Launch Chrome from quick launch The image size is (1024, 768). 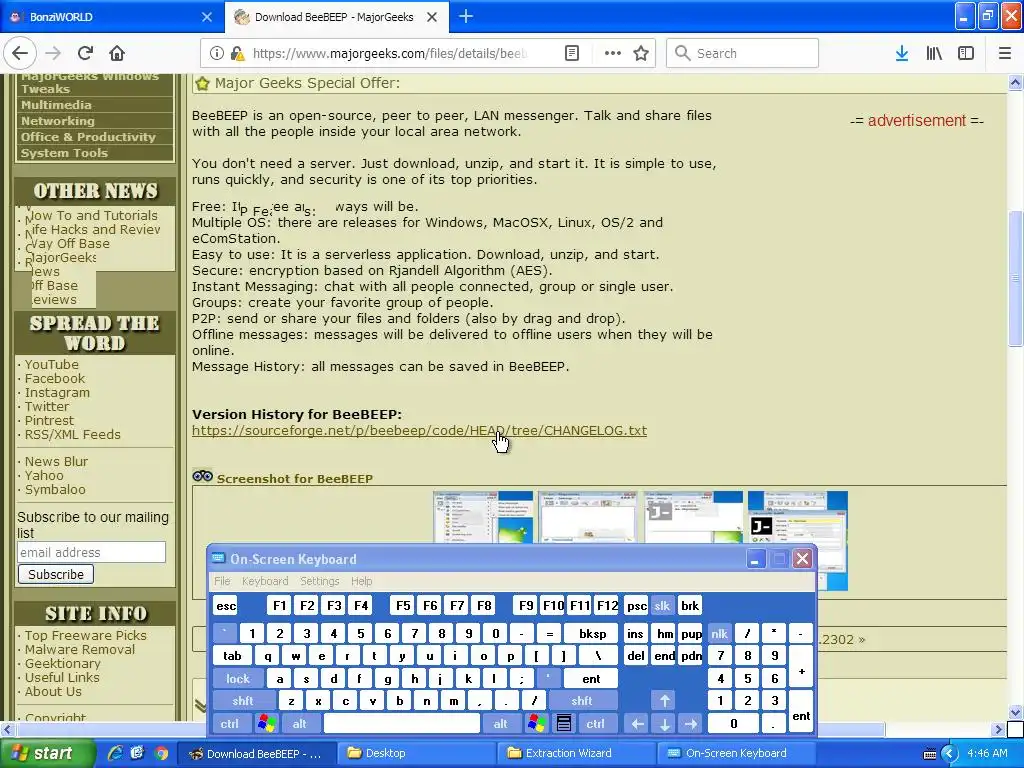coord(161,753)
